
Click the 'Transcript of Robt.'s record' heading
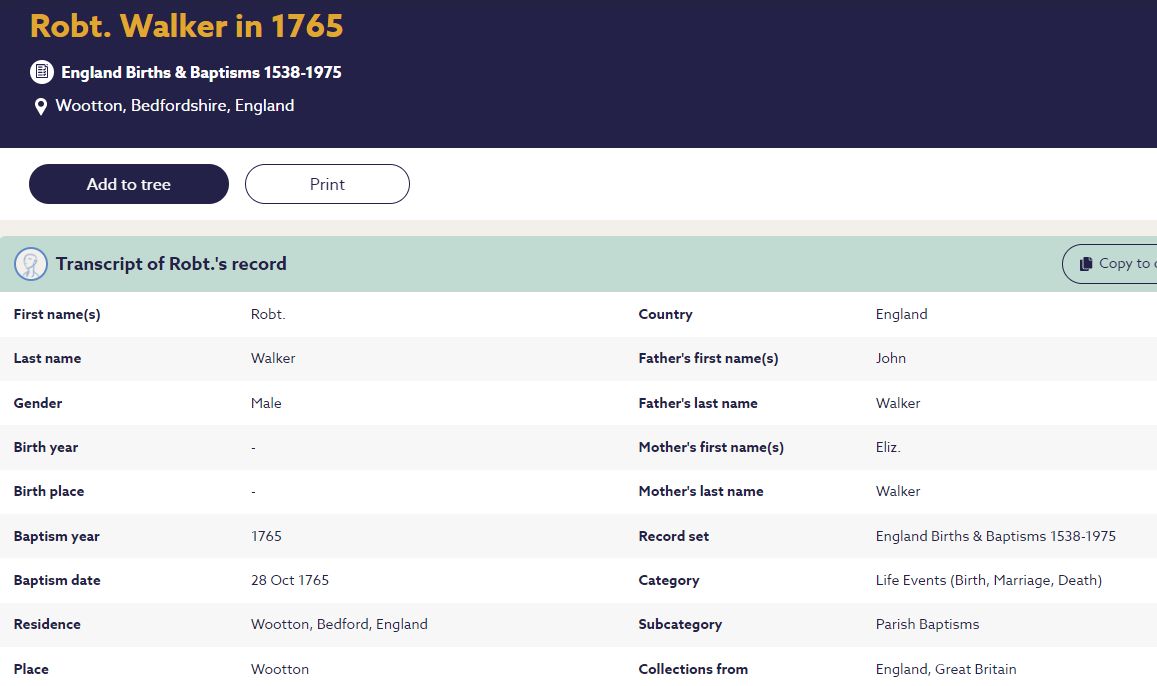[171, 264]
